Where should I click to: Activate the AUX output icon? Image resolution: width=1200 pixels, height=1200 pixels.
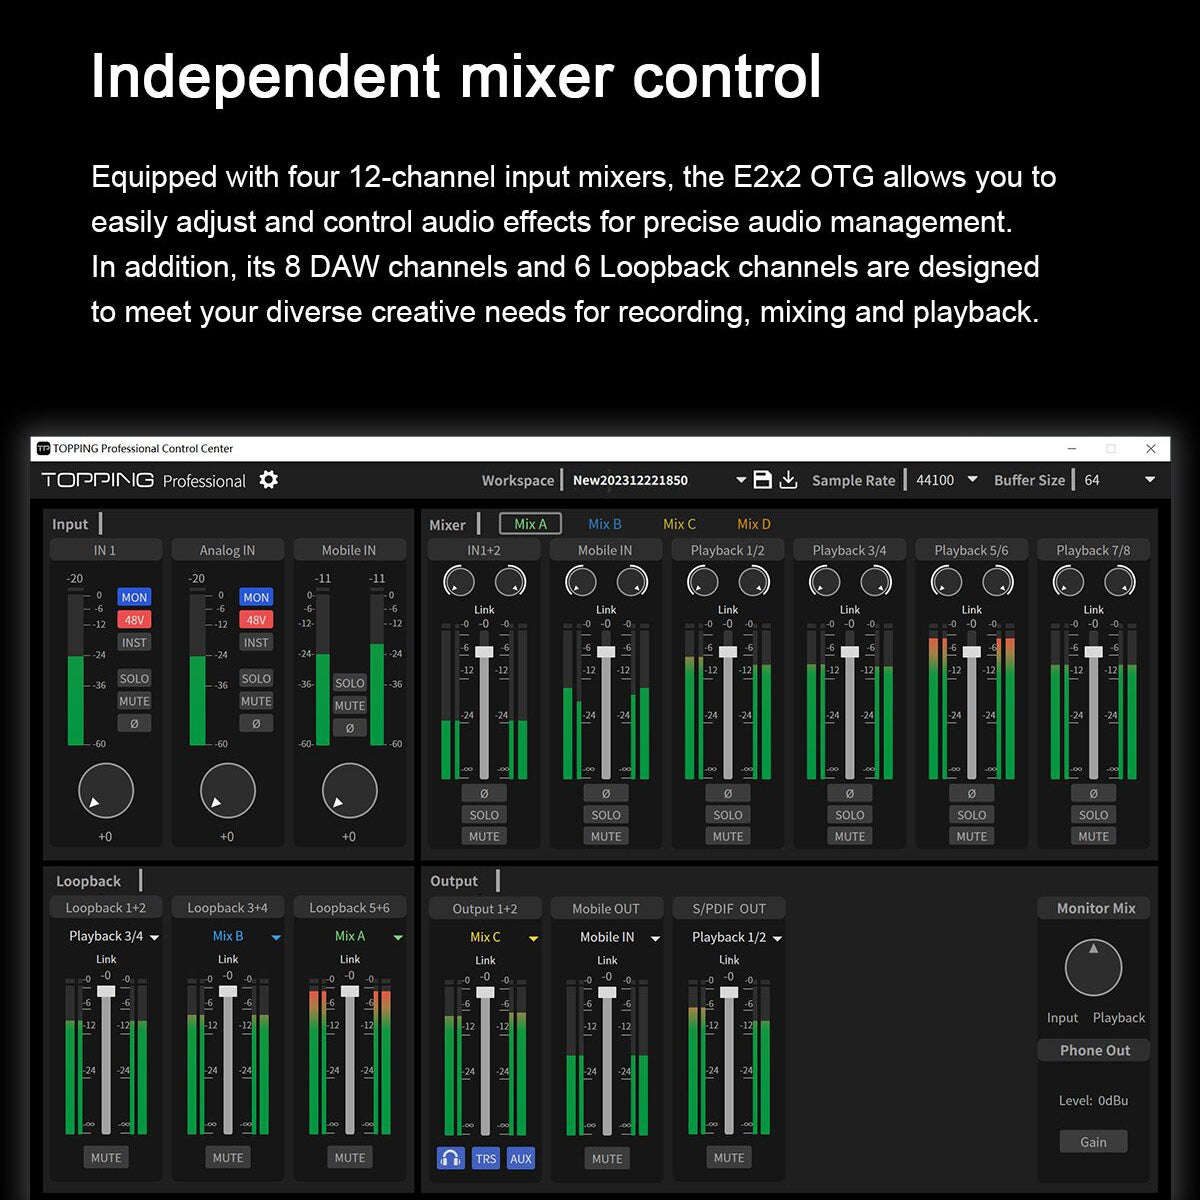(521, 1158)
